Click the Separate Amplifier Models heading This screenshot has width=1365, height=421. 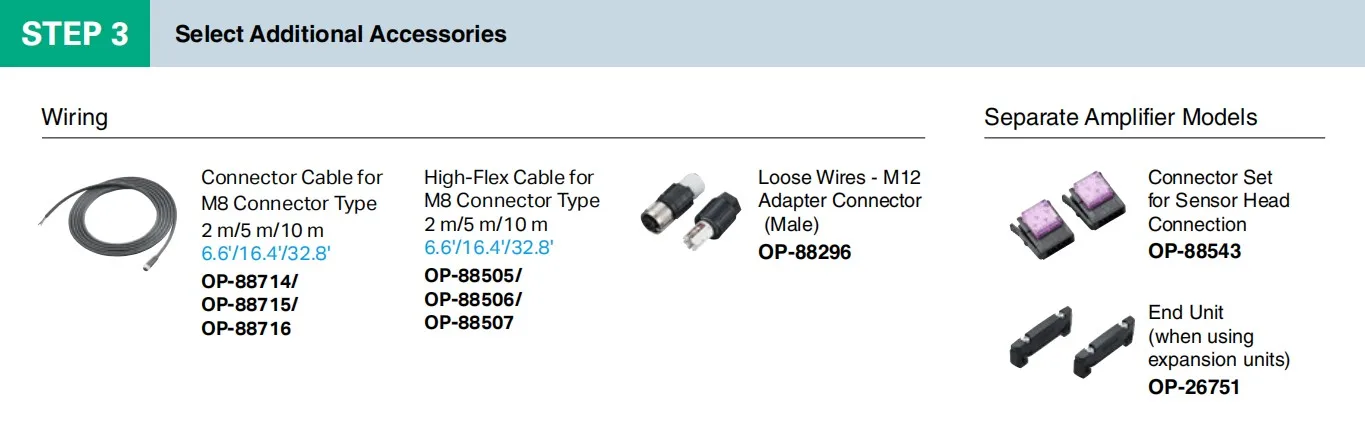coord(1120,117)
